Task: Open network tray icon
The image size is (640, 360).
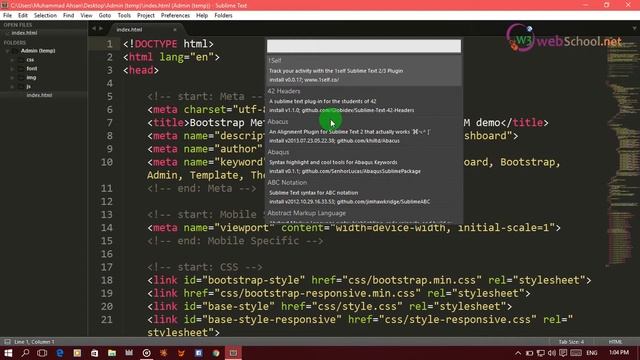Action: [x=541, y=353]
